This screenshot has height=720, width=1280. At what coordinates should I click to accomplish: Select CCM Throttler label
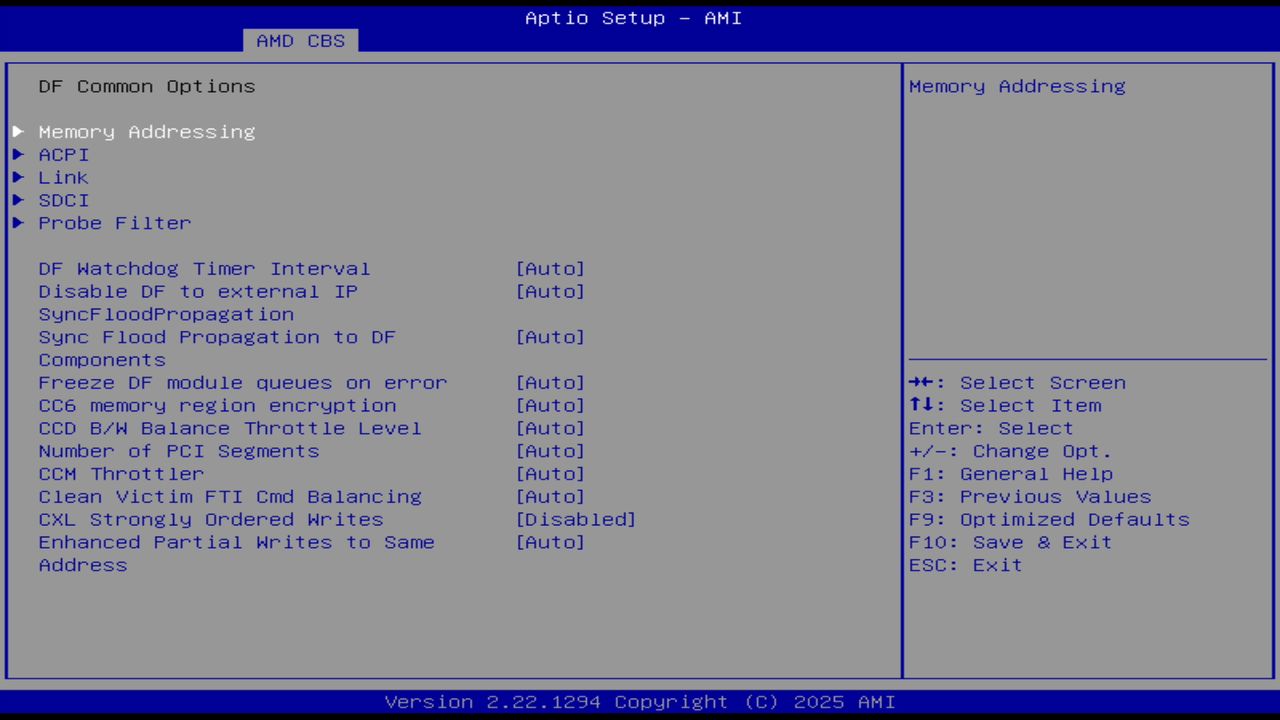[121, 475]
